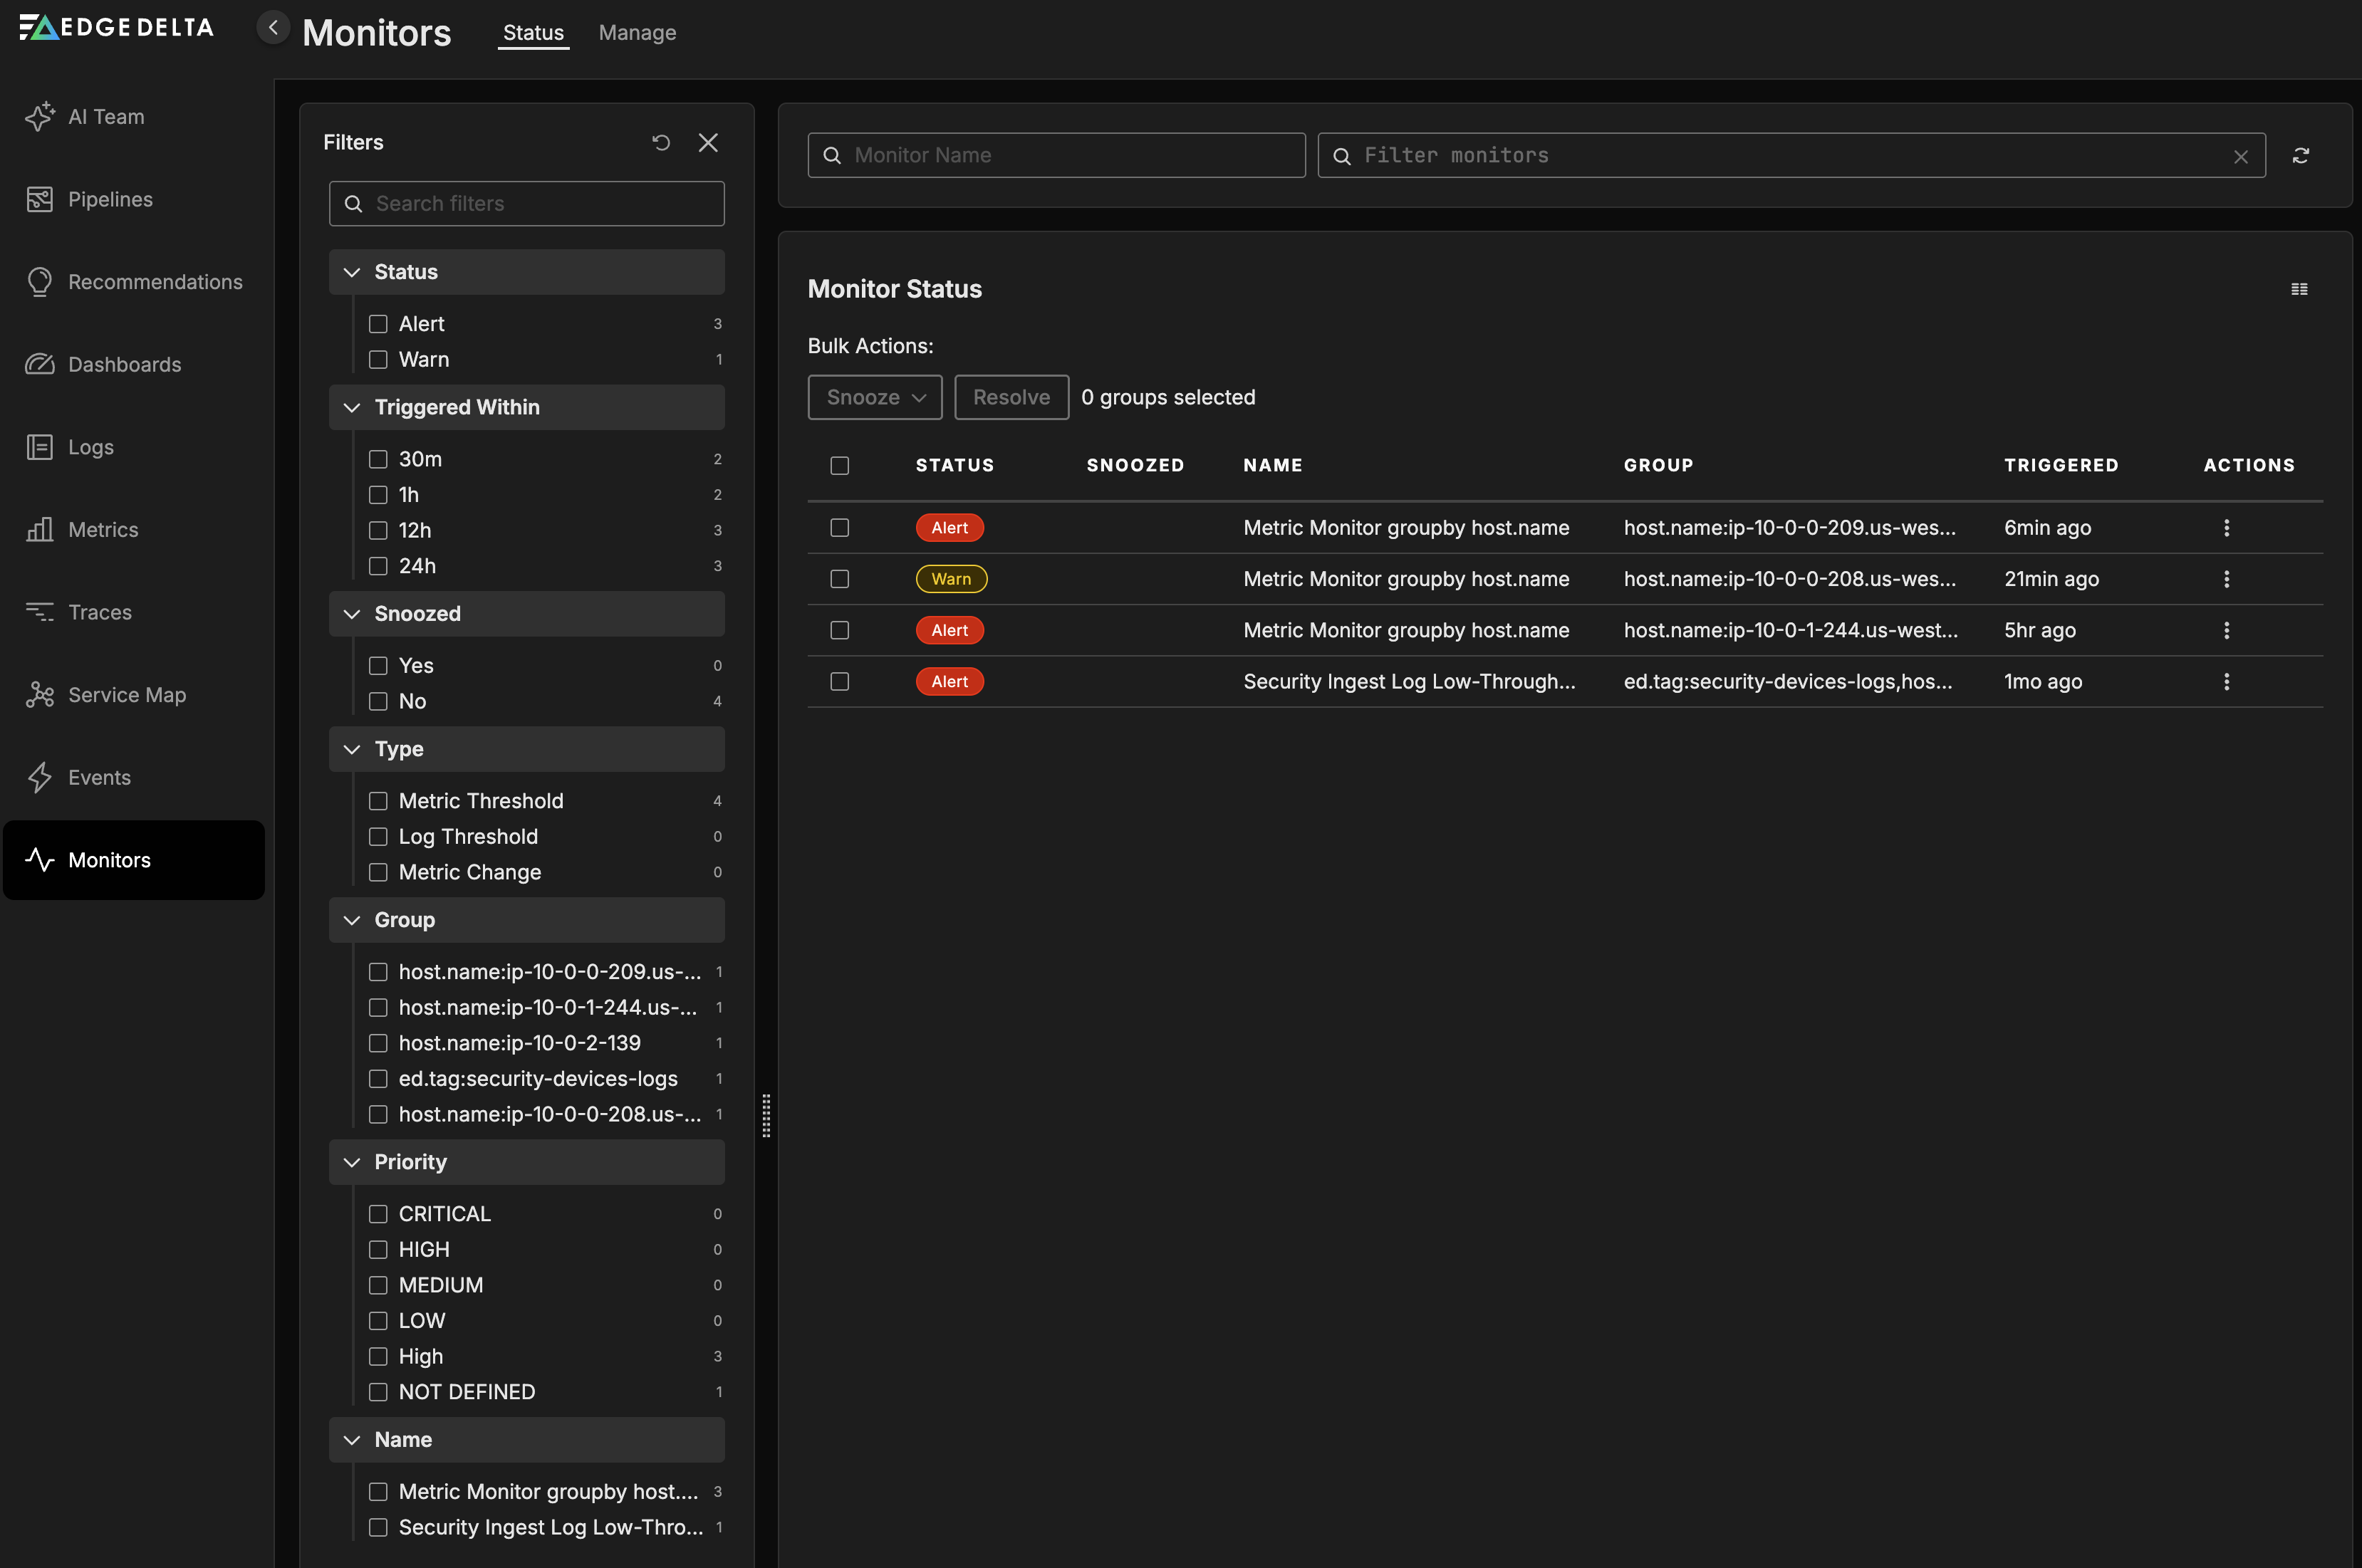
Task: Open the AI Team sidebar icon
Action: point(39,117)
